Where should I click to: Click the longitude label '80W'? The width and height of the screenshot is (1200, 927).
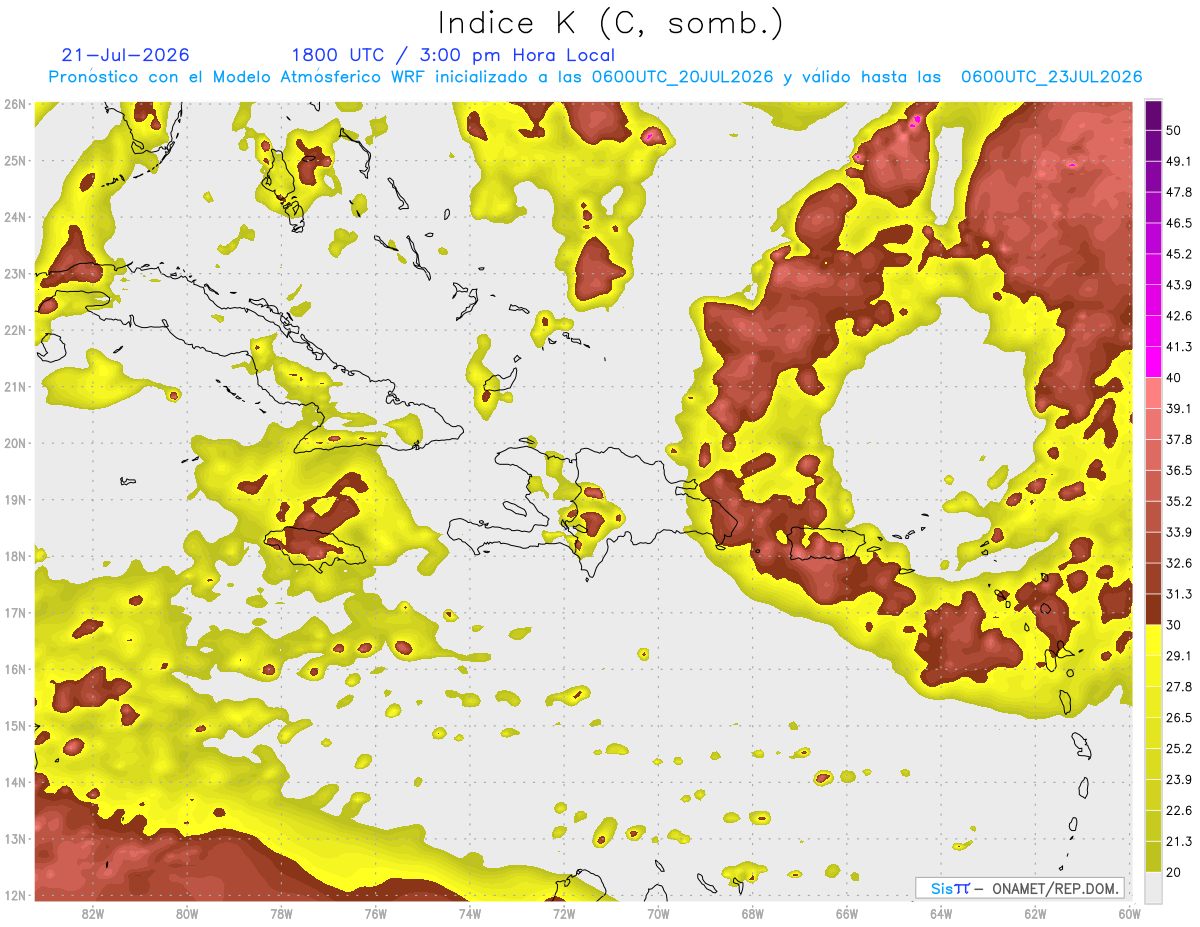point(186,913)
